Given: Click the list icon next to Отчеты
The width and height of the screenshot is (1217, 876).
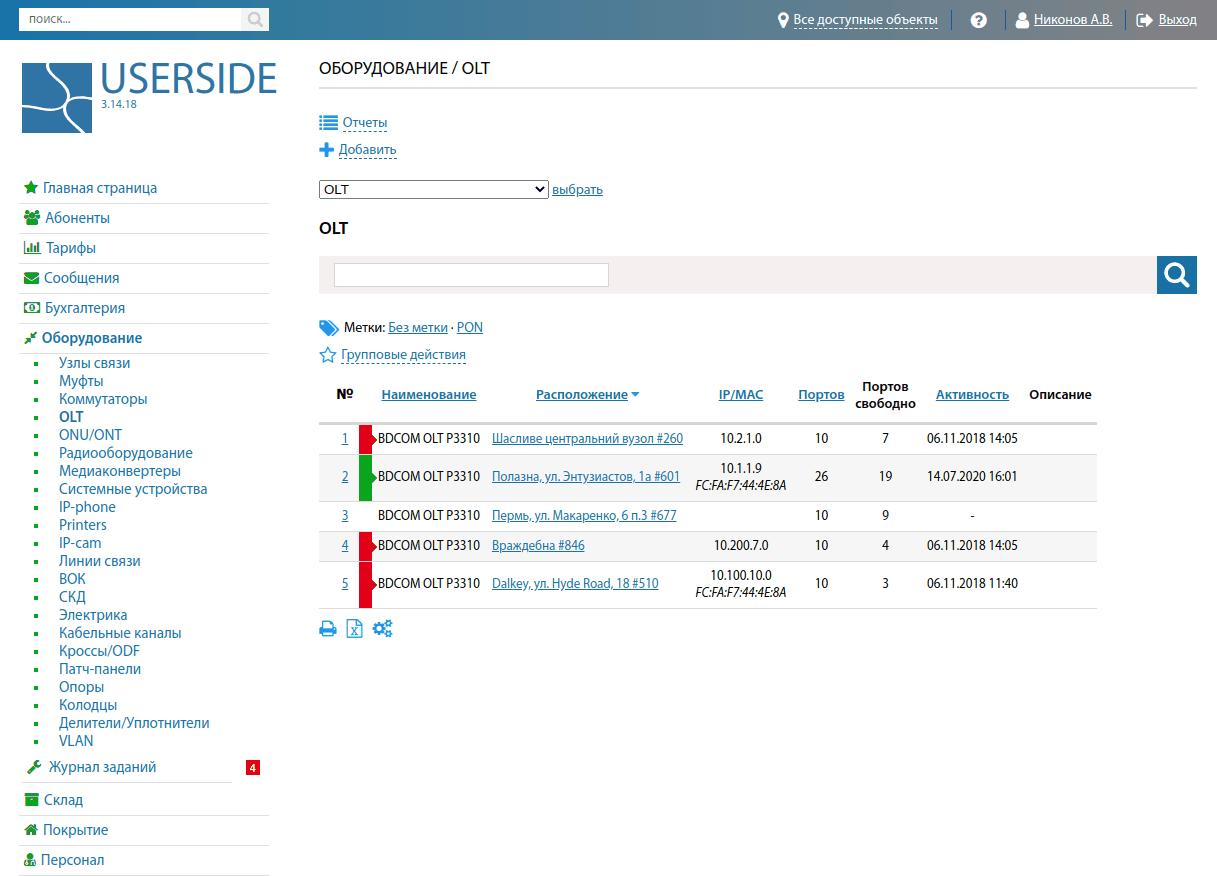Looking at the screenshot, I should tap(327, 121).
